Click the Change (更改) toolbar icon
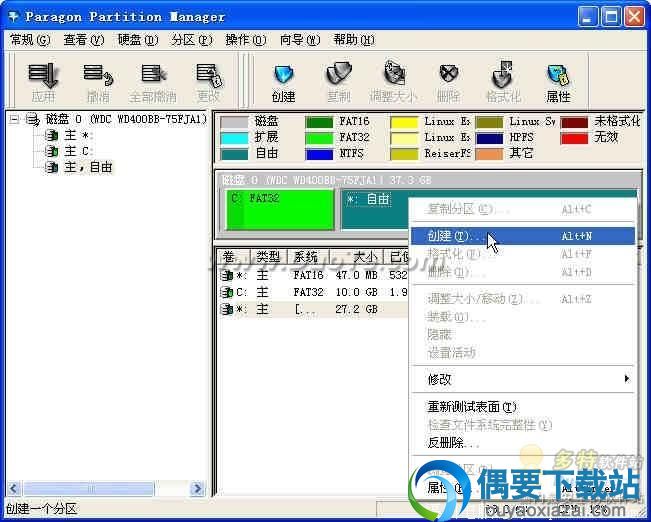This screenshot has height=522, width=651. pyautogui.click(x=209, y=75)
